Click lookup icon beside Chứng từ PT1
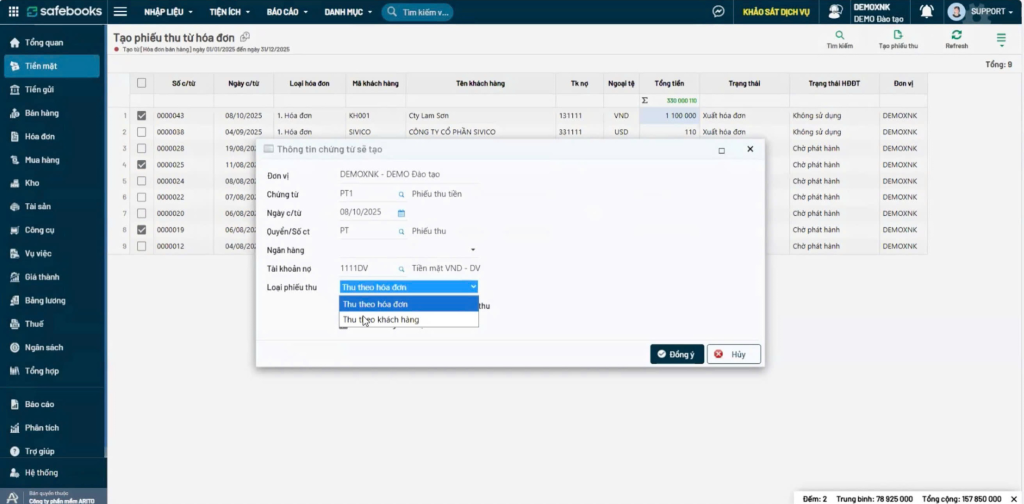This screenshot has width=1024, height=504. click(402, 194)
